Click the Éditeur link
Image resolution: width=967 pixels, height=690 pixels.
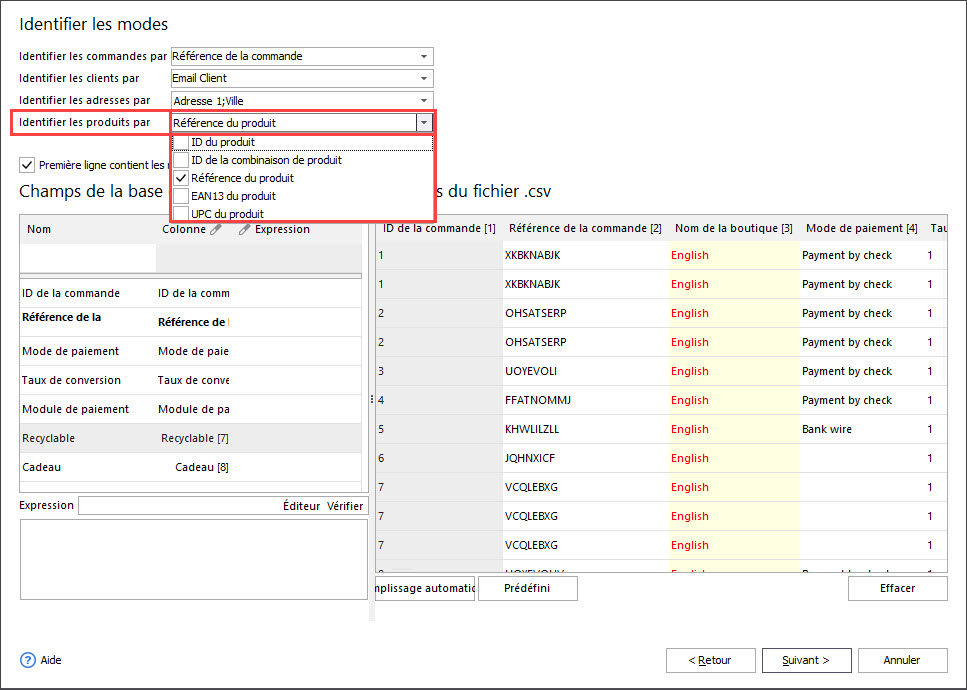click(x=302, y=506)
